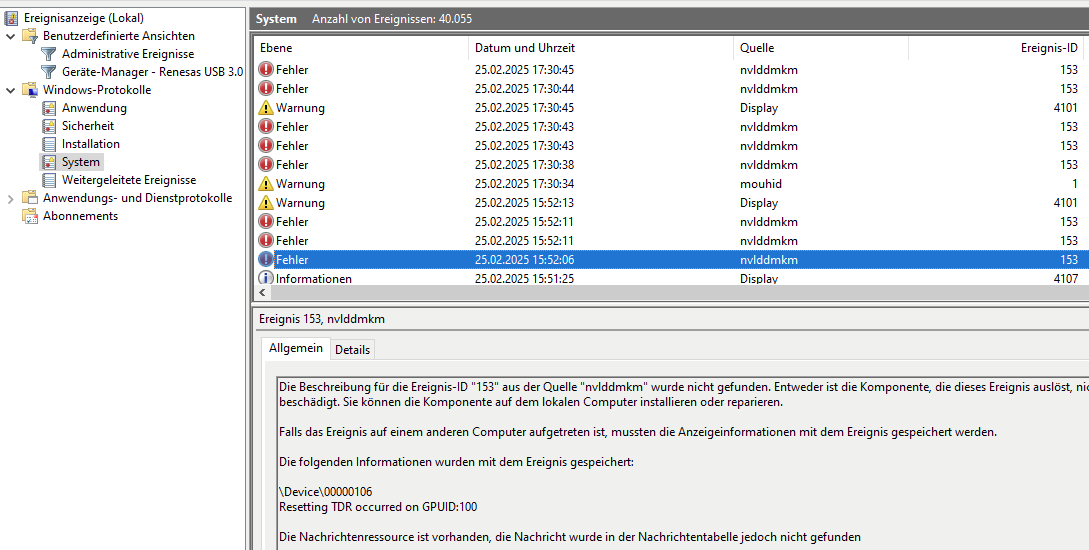Click error icon of 17:30:38 event
1089x550 pixels.
pyautogui.click(x=266, y=165)
